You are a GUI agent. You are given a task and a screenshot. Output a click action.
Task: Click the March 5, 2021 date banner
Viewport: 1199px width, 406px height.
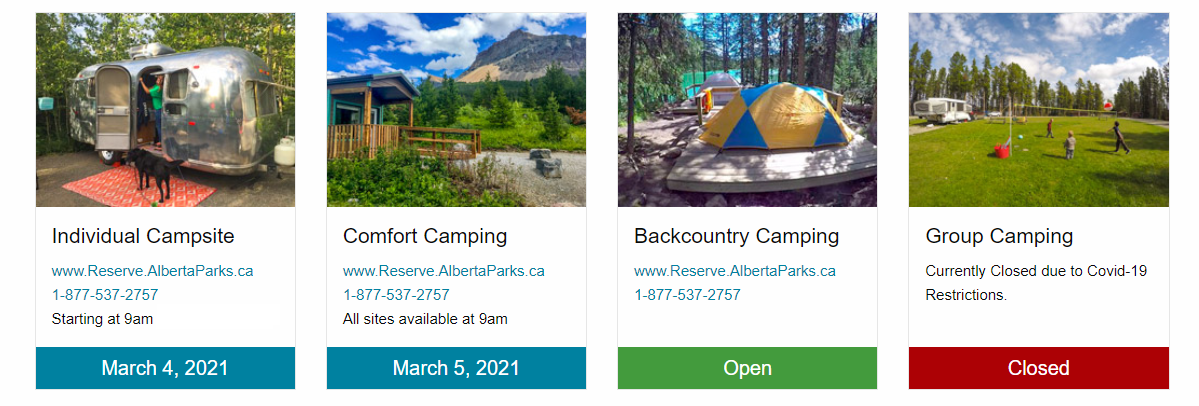coord(457,368)
